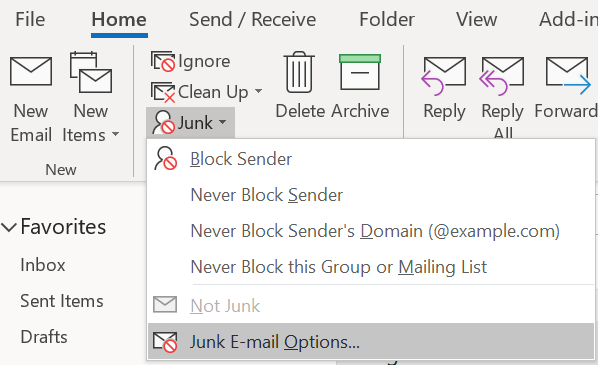598x365 pixels.
Task: Expand the Clean Up dropdown arrow
Action: (x=259, y=91)
